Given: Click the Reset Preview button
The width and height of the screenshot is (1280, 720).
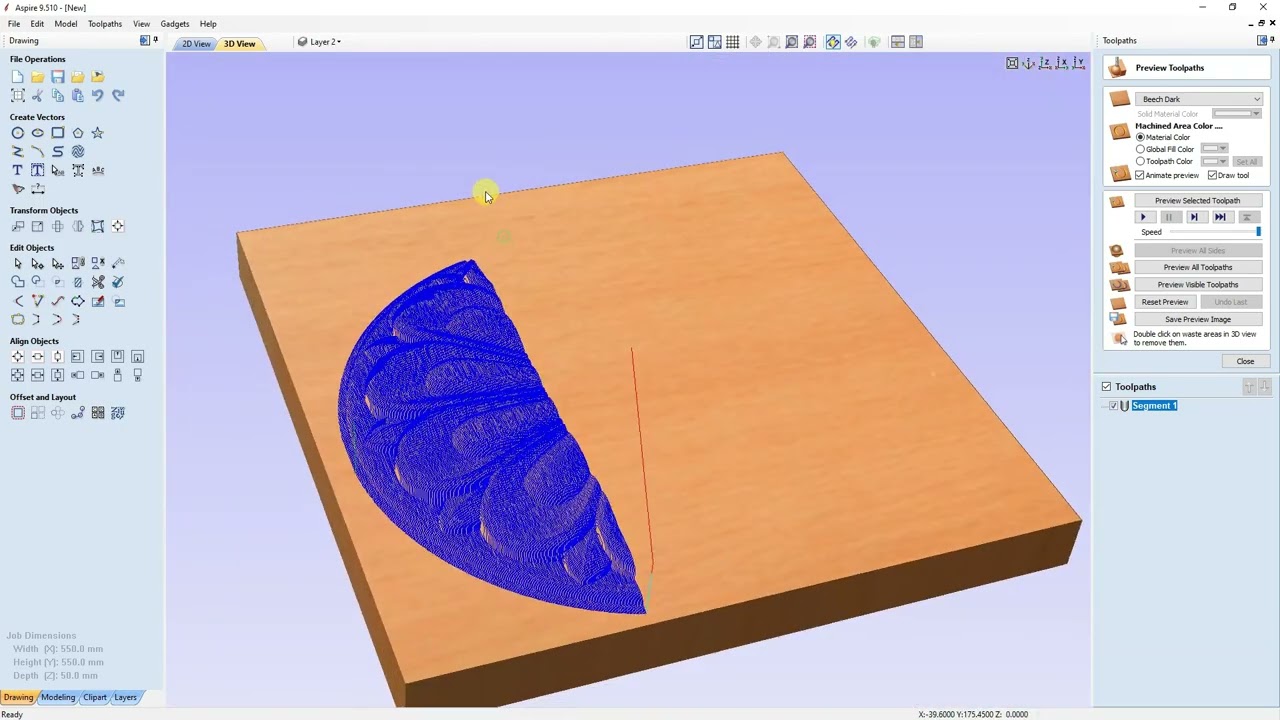Looking at the screenshot, I should (x=1165, y=302).
